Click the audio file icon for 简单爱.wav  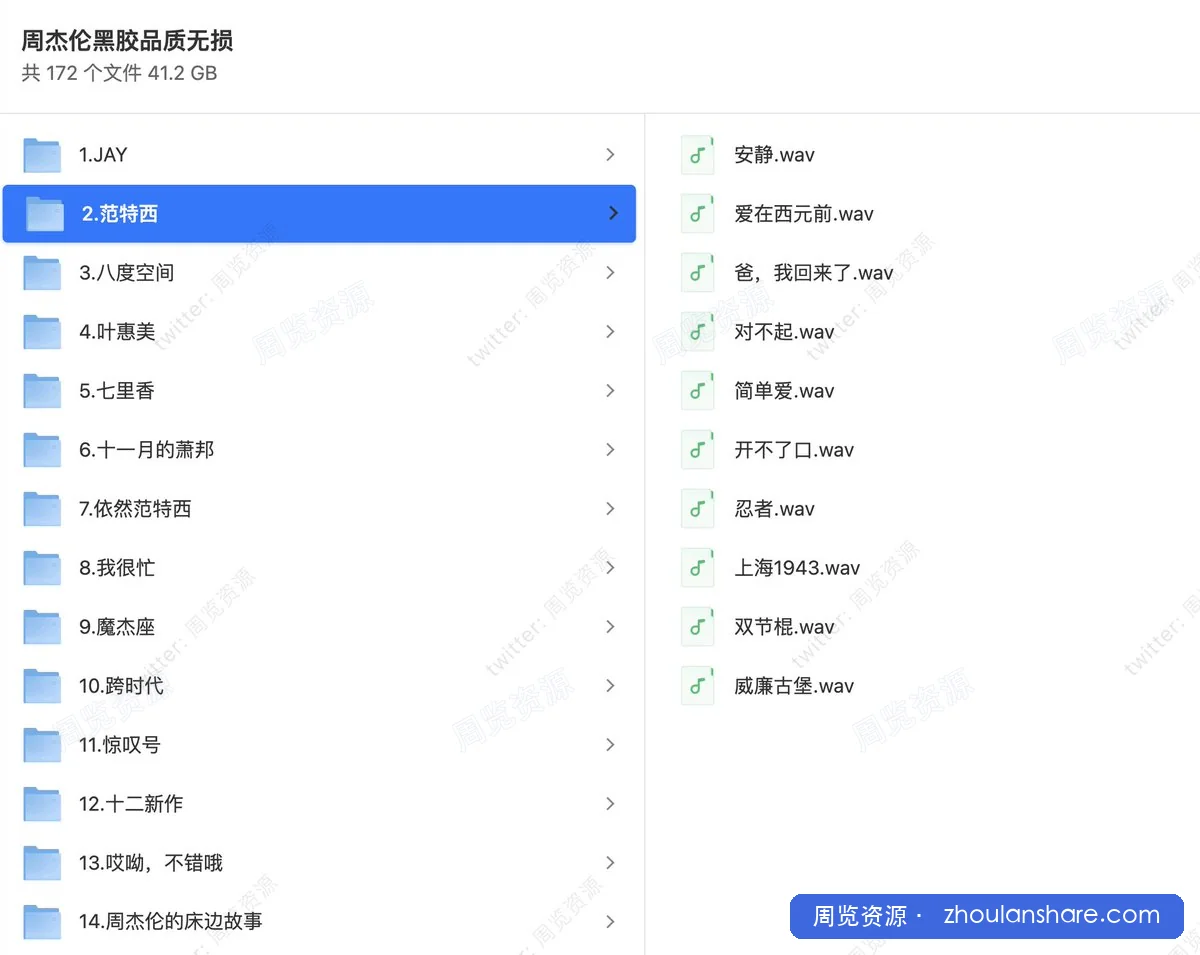tap(698, 391)
